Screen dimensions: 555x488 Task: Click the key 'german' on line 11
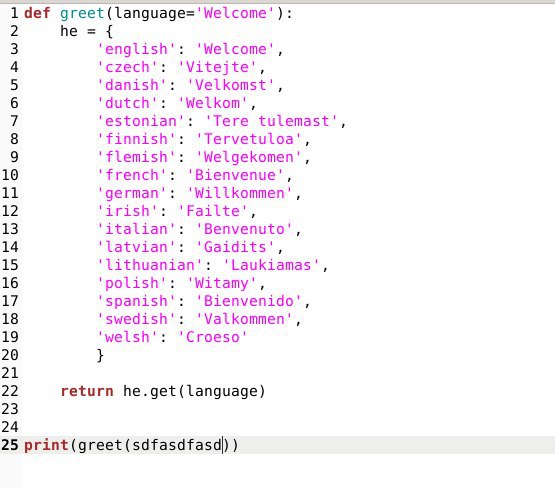coord(132,194)
